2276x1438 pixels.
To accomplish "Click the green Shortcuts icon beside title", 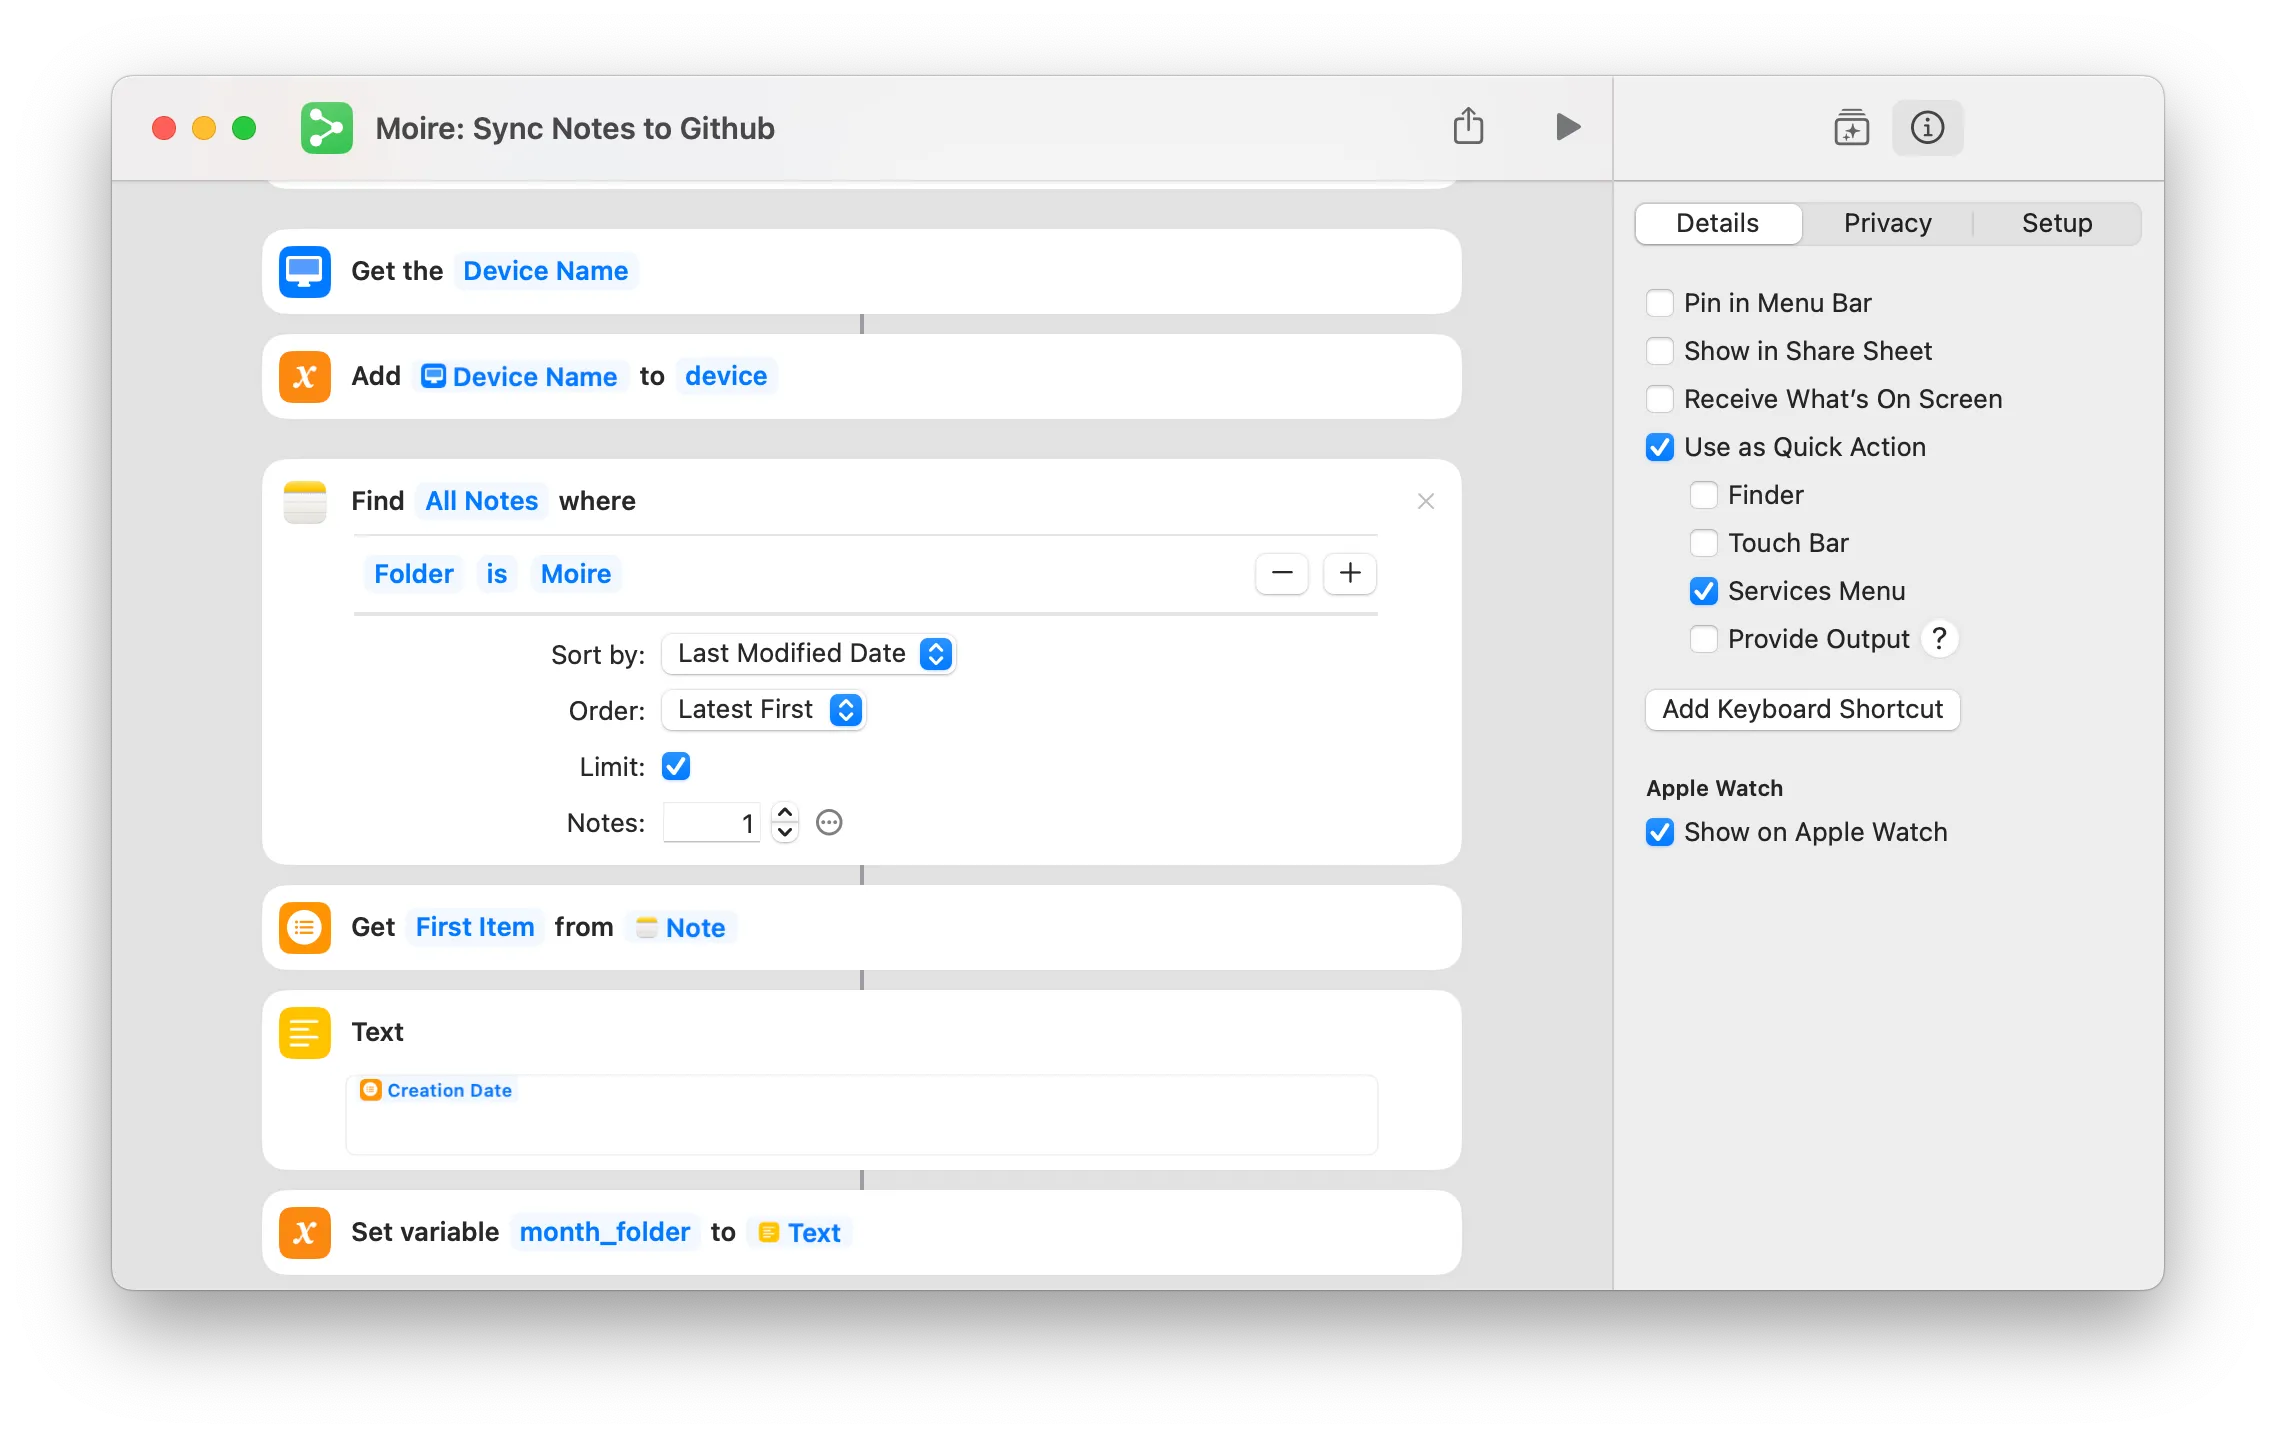I will tap(327, 128).
